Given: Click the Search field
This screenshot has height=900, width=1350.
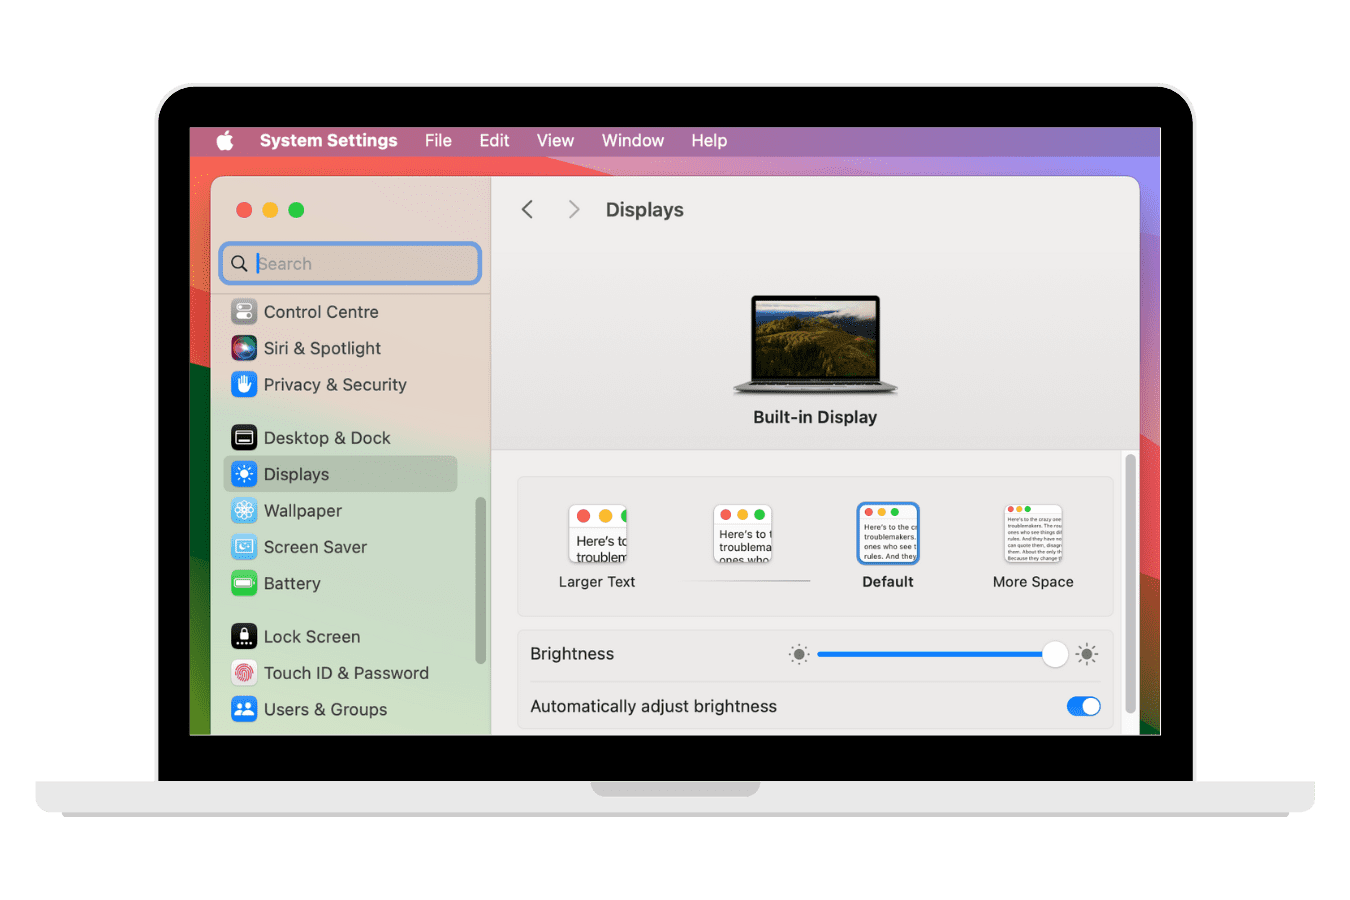Looking at the screenshot, I should click(351, 263).
